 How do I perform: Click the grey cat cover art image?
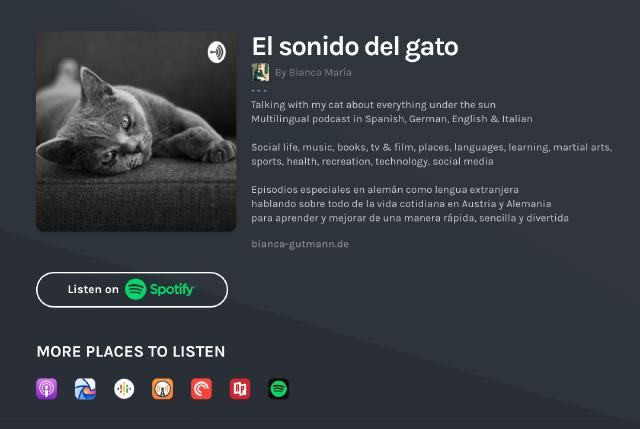136,132
